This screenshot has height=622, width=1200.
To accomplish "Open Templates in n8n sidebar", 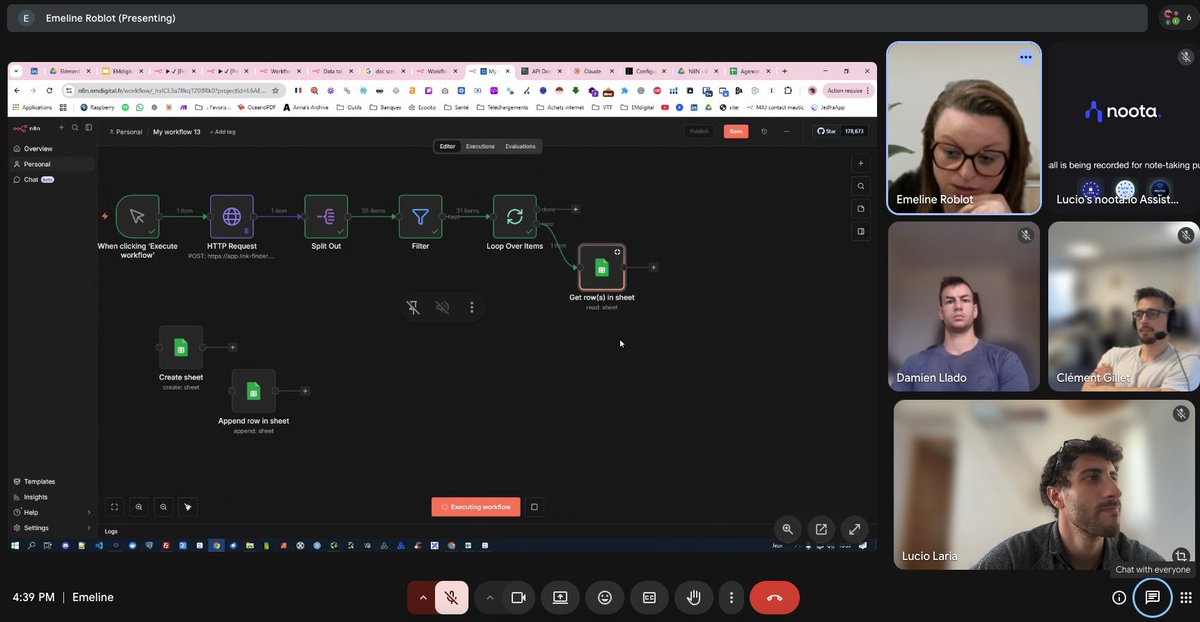I will [53, 481].
